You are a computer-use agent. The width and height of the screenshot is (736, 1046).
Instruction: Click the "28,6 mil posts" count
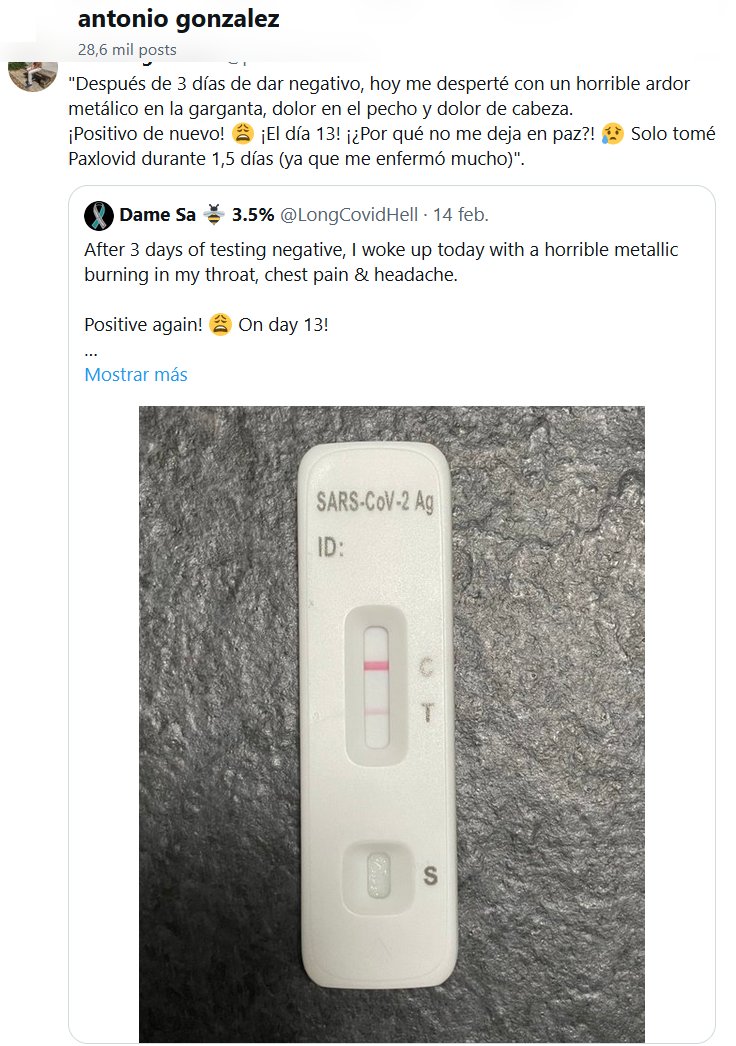click(x=127, y=49)
